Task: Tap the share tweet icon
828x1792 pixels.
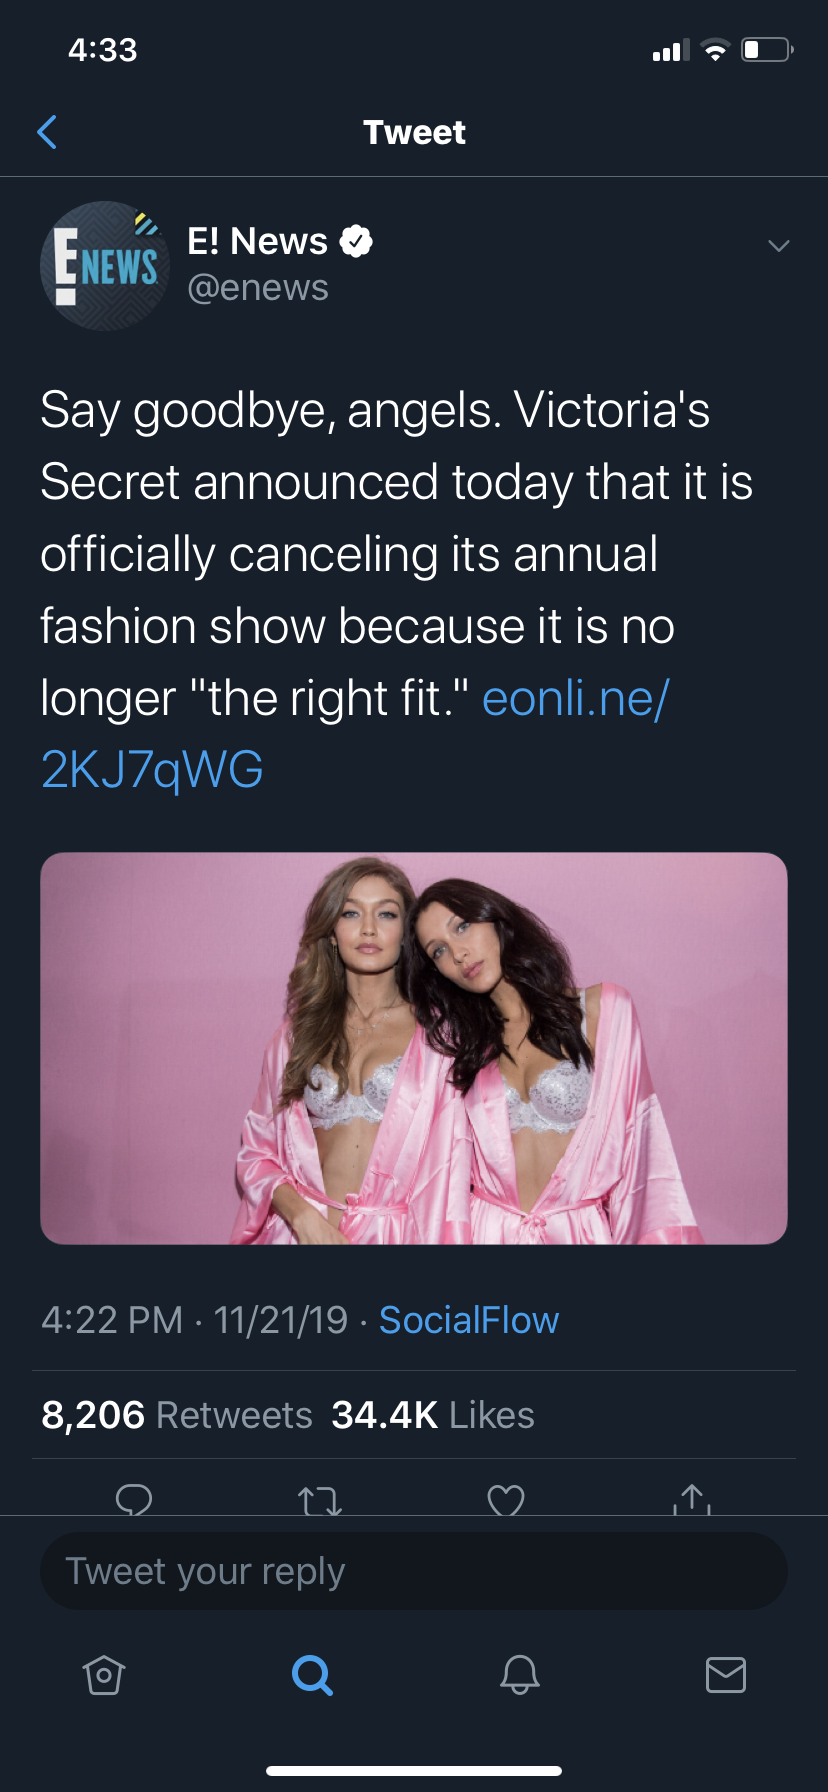Action: (x=692, y=1499)
